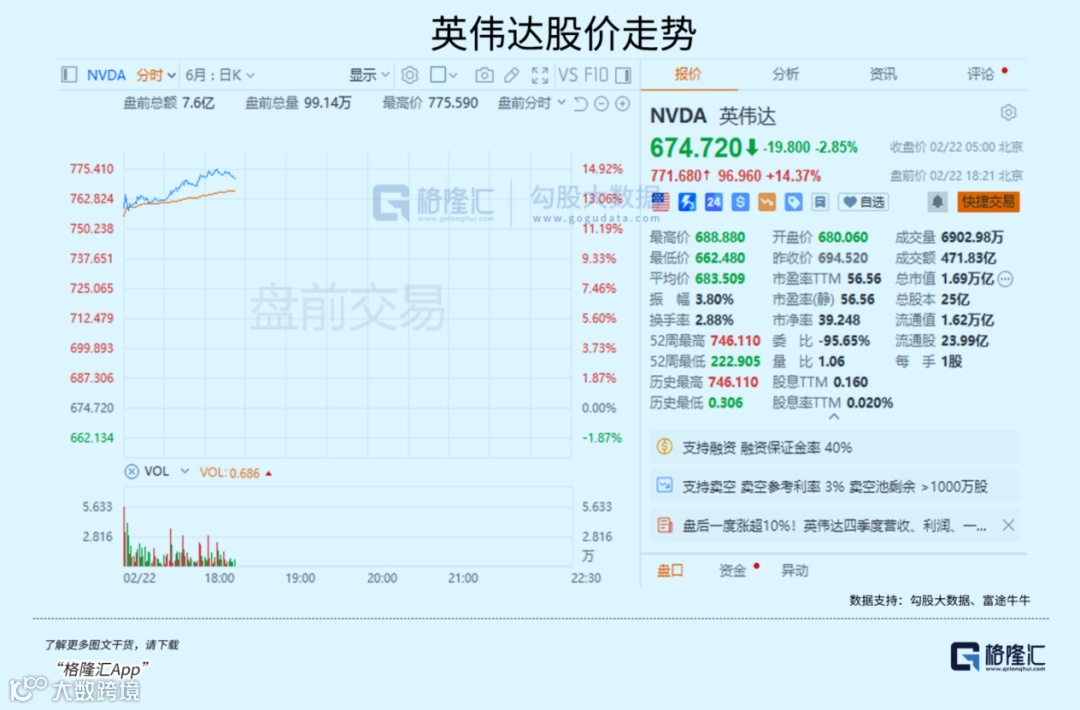The height and width of the screenshot is (710, 1080).
Task: Click the 最高价 688.880 value
Action: click(x=720, y=237)
